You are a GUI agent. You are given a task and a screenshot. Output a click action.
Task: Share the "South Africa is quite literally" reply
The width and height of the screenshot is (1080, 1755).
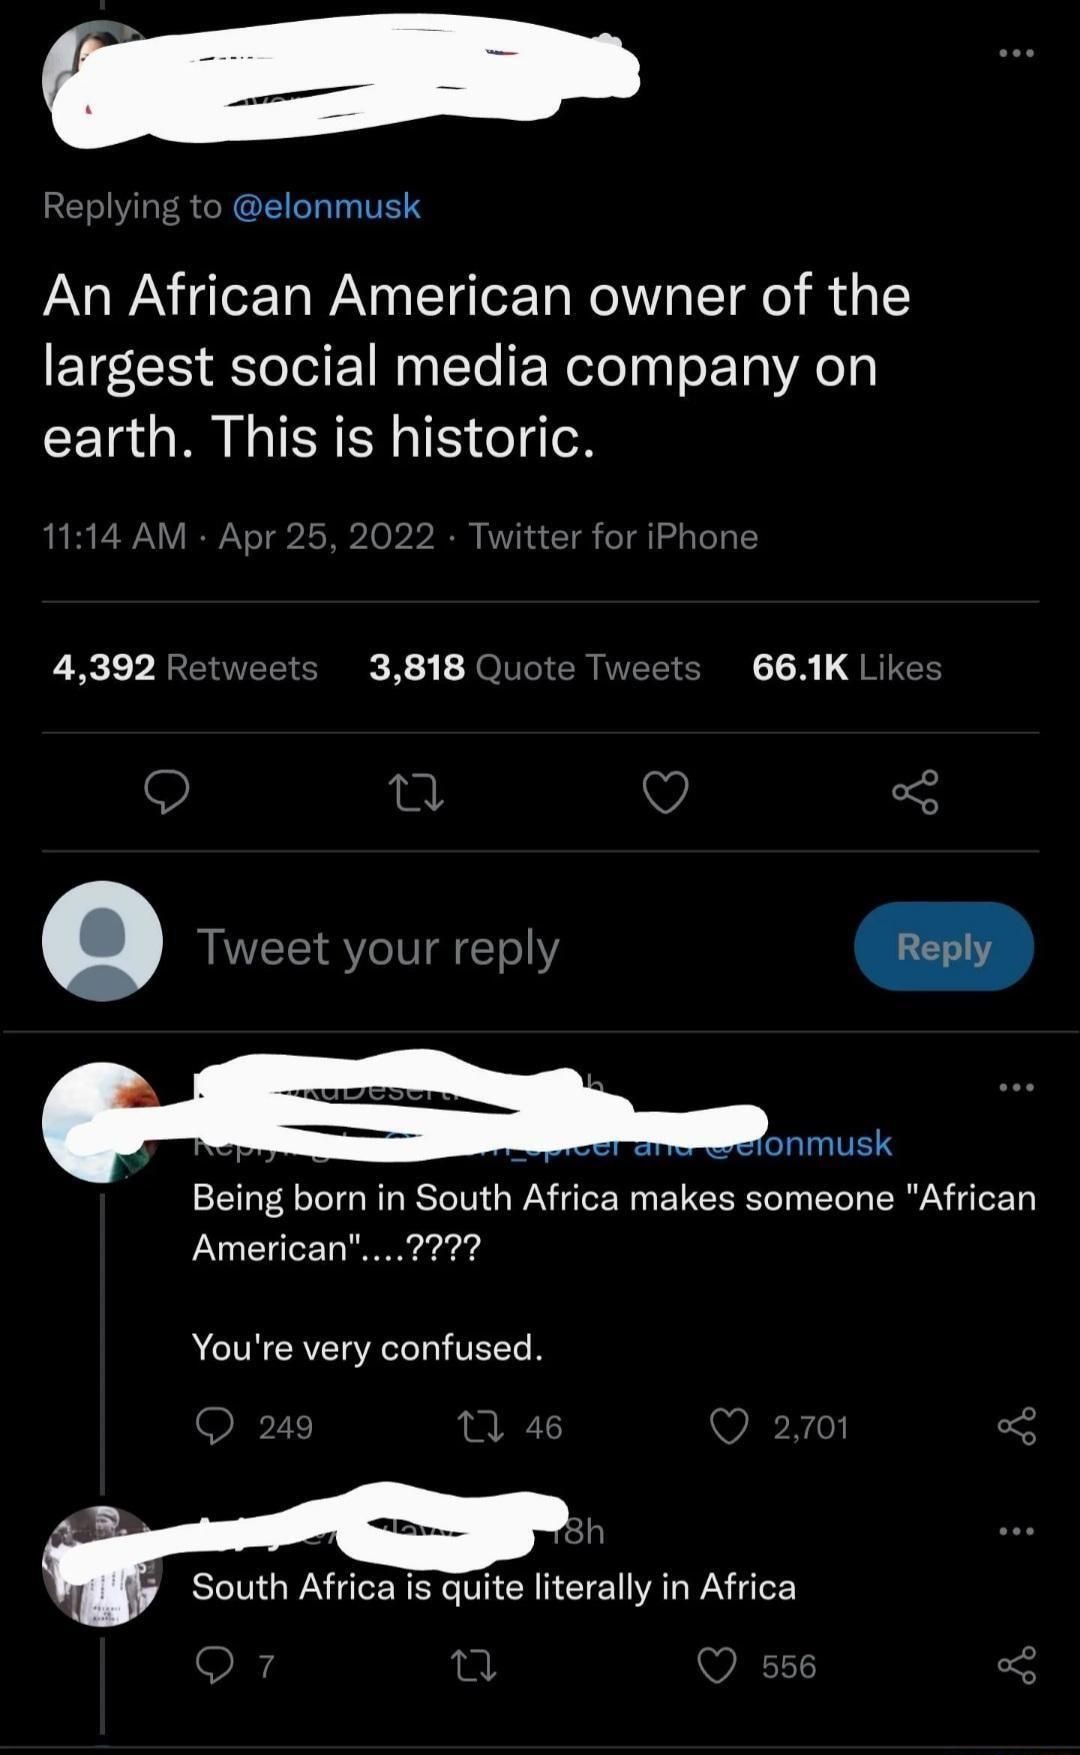(1016, 1666)
